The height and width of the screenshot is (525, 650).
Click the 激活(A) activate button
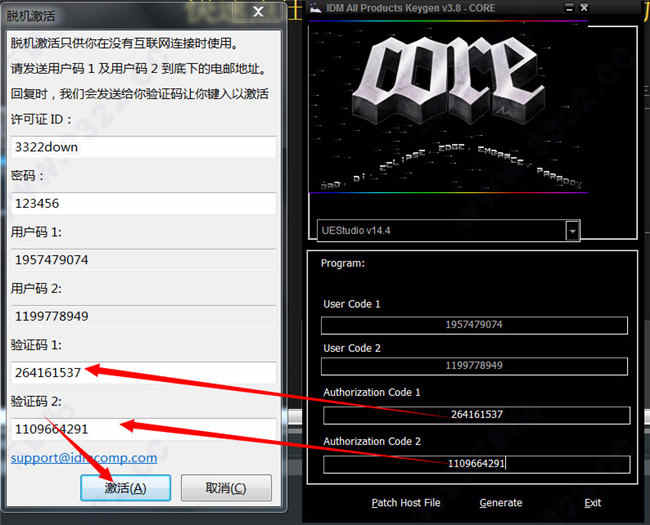click(126, 488)
